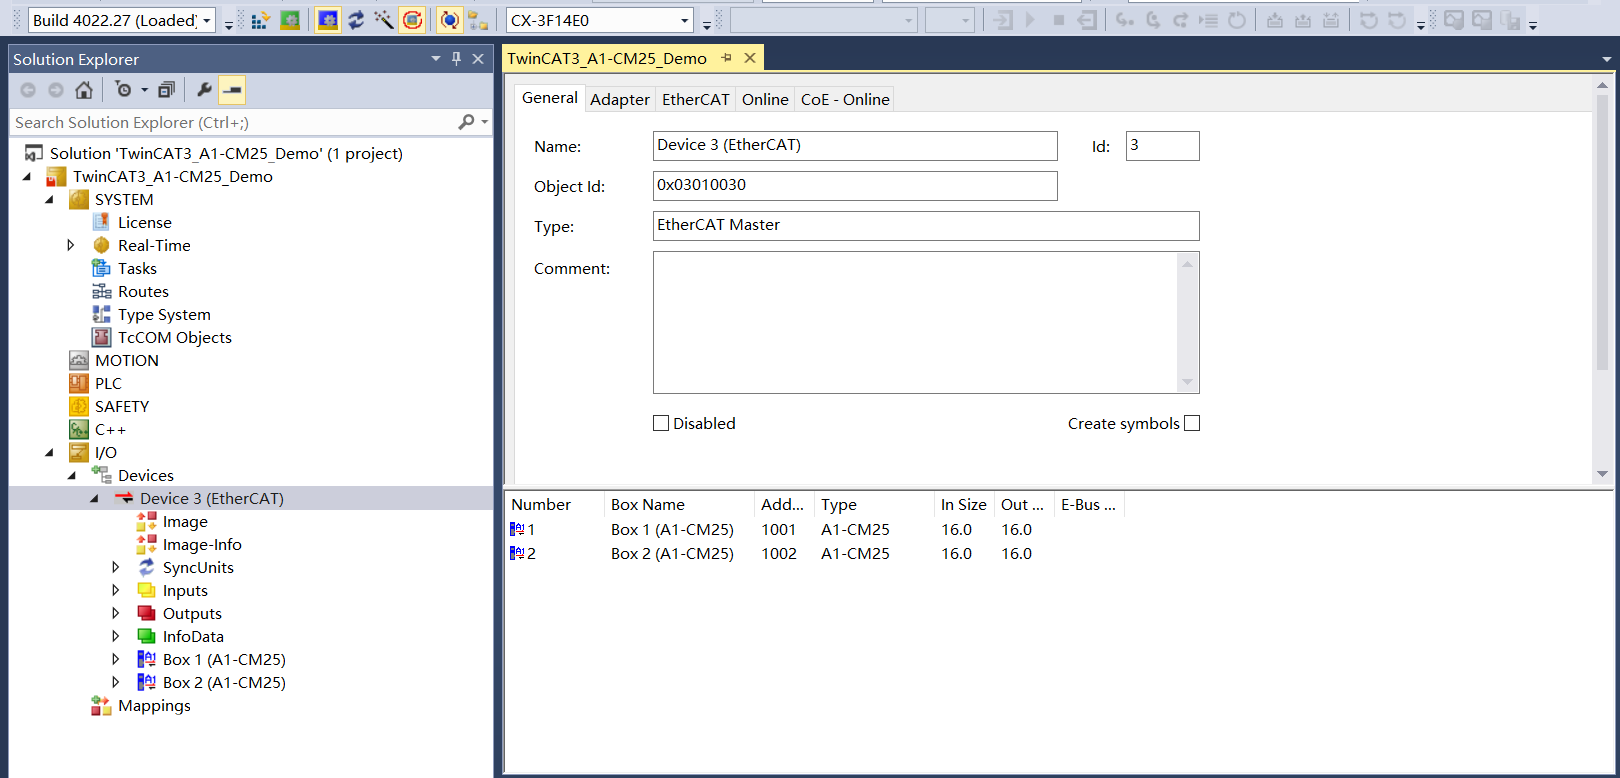Select the Image-Info tree item
Image resolution: width=1620 pixels, height=778 pixels.
point(202,544)
